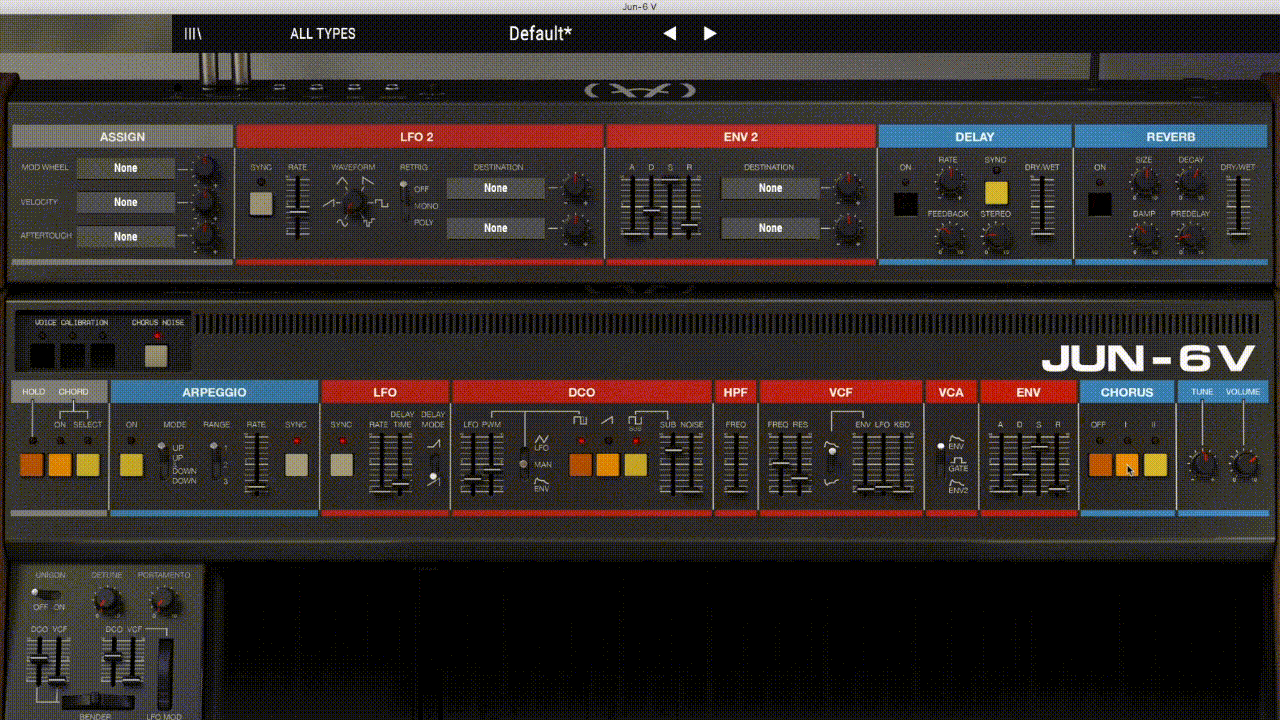The height and width of the screenshot is (720, 1280).
Task: Click the Reverb Decay knob
Action: 1190,183
